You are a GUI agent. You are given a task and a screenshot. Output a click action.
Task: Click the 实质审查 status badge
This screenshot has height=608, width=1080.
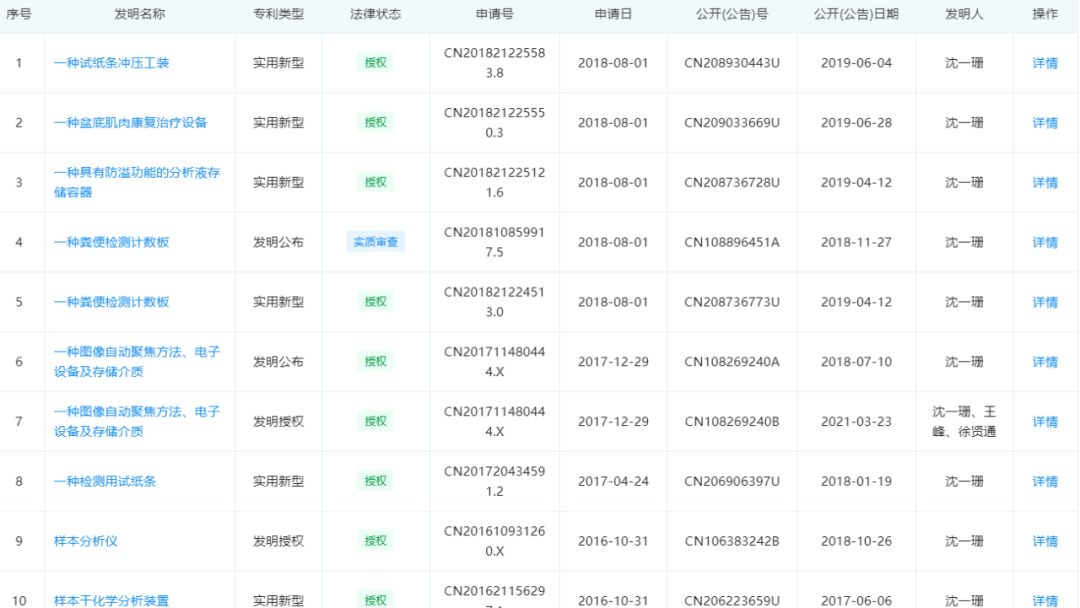(376, 242)
